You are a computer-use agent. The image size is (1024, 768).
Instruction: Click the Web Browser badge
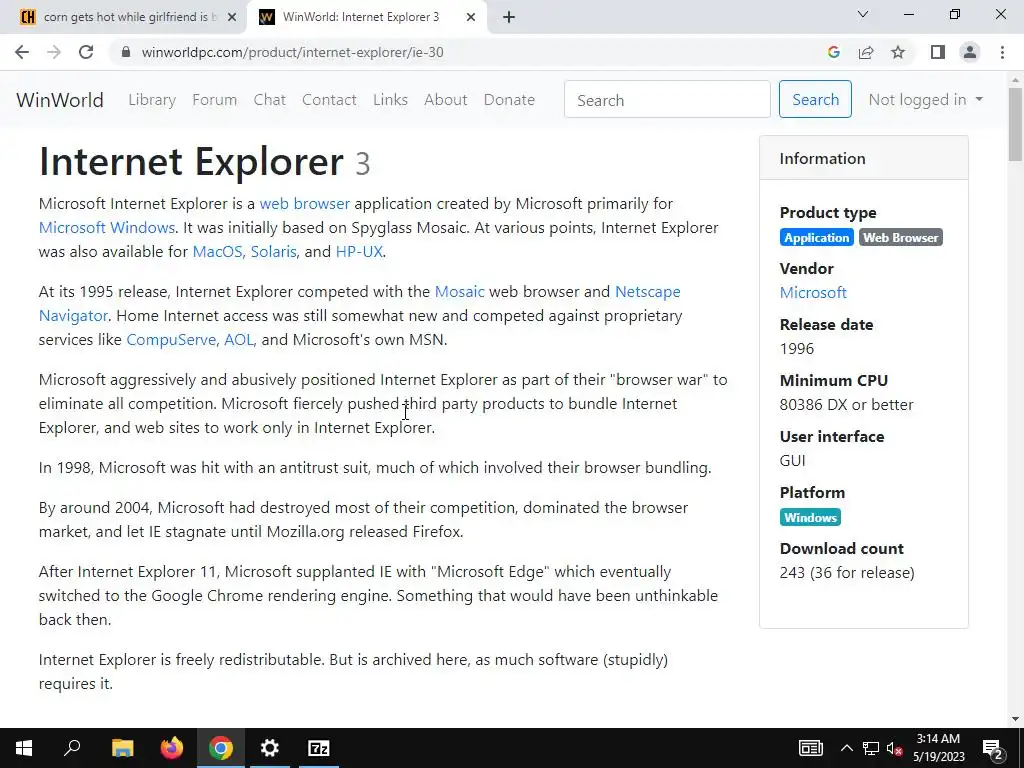click(901, 238)
